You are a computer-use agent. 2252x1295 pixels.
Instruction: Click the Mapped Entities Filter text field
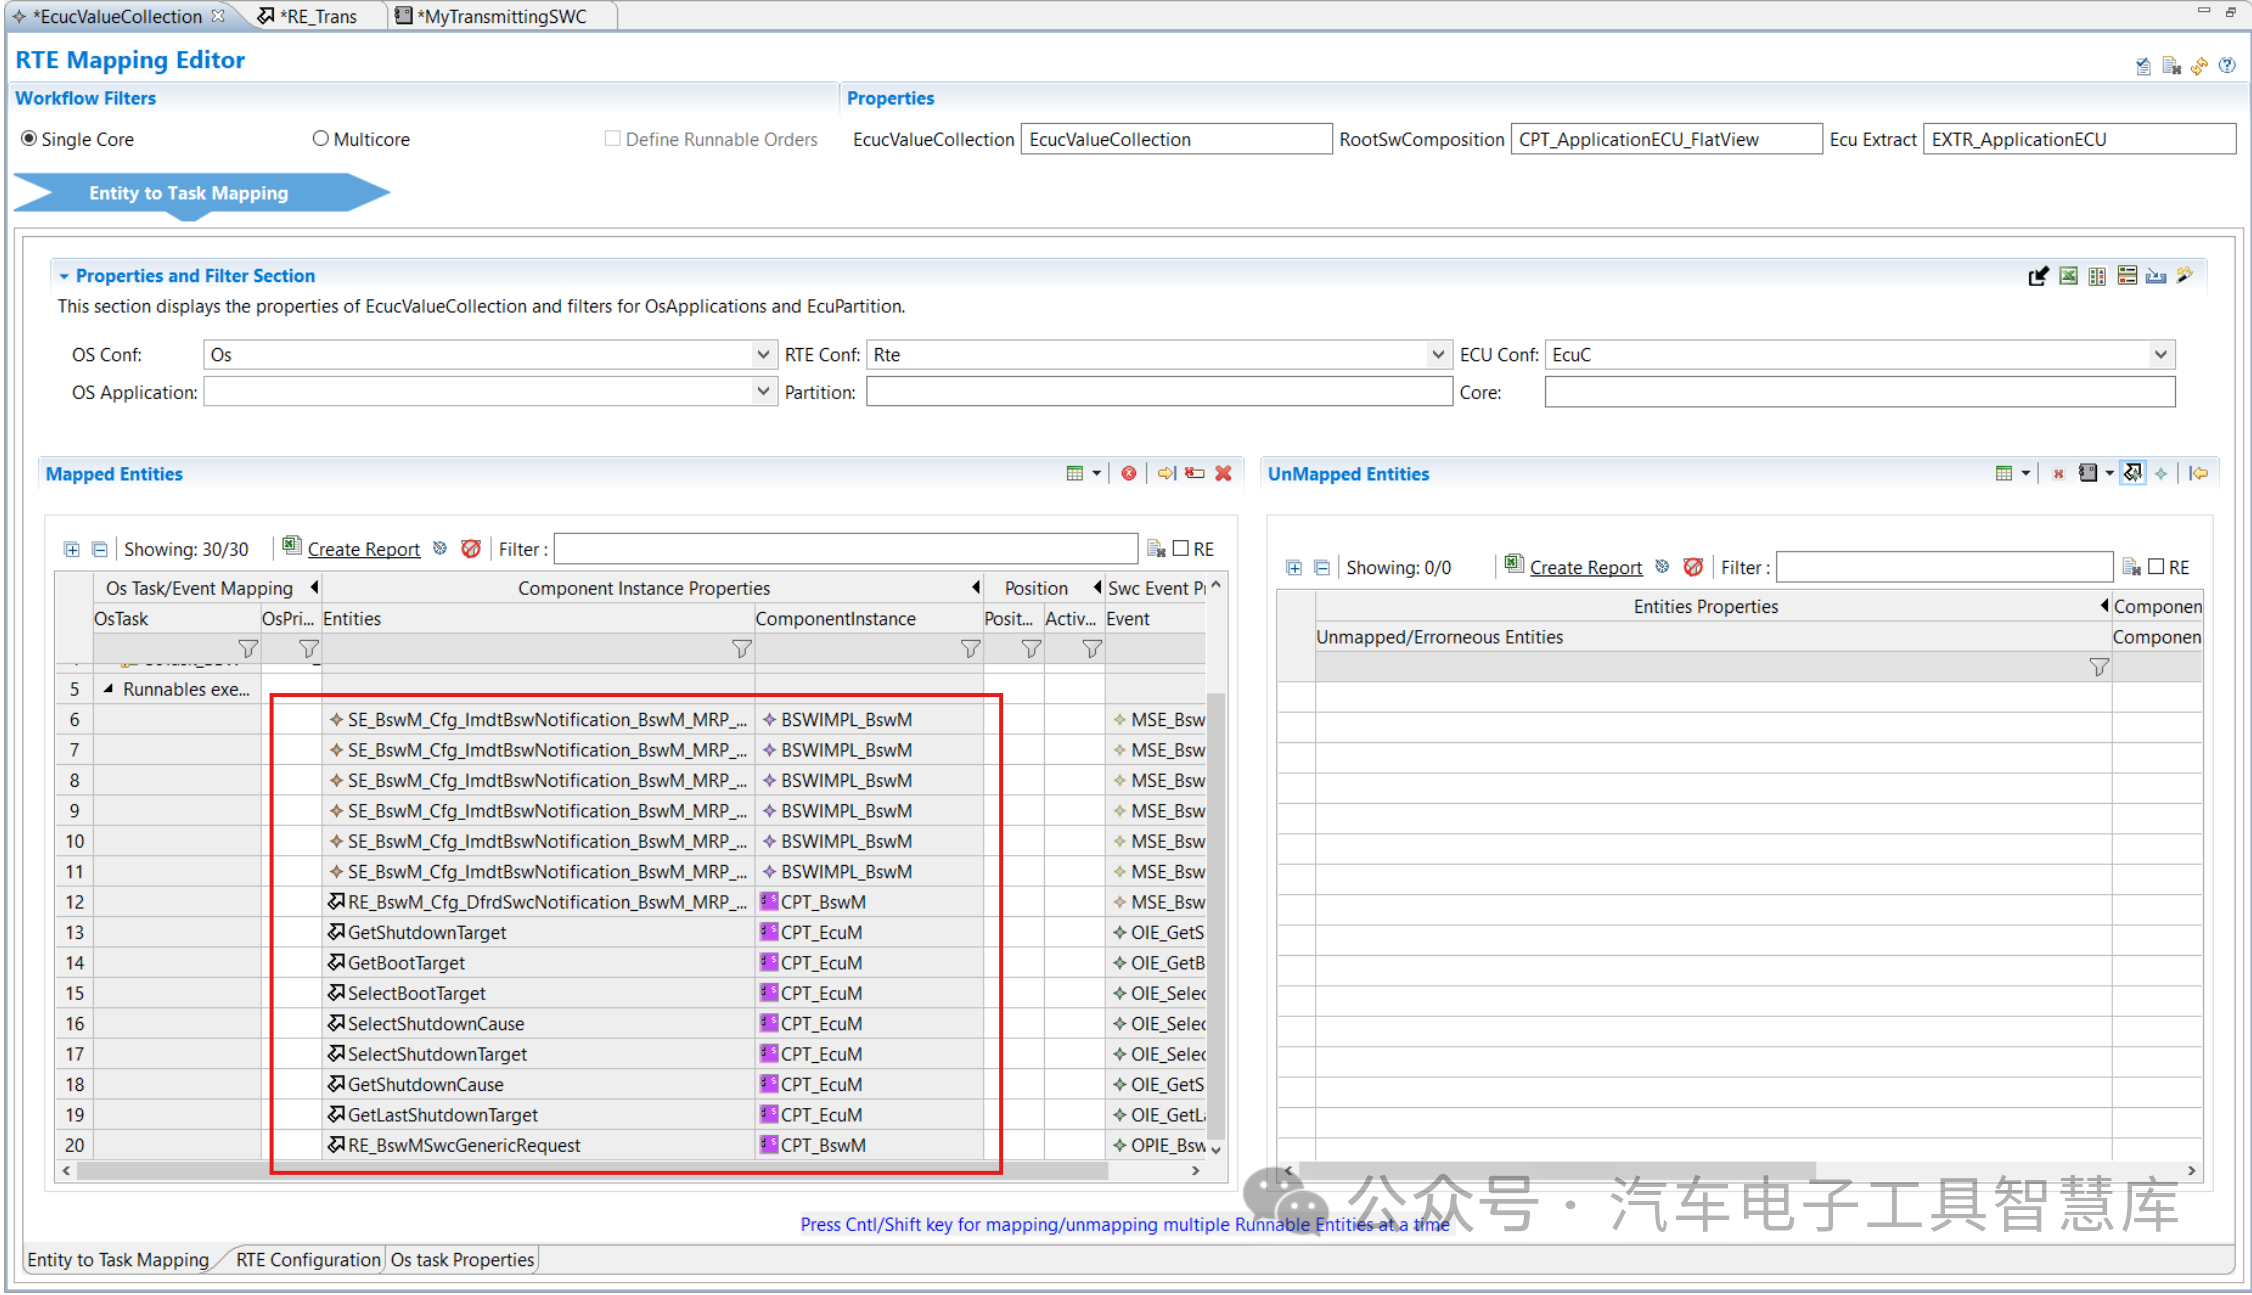point(845,549)
